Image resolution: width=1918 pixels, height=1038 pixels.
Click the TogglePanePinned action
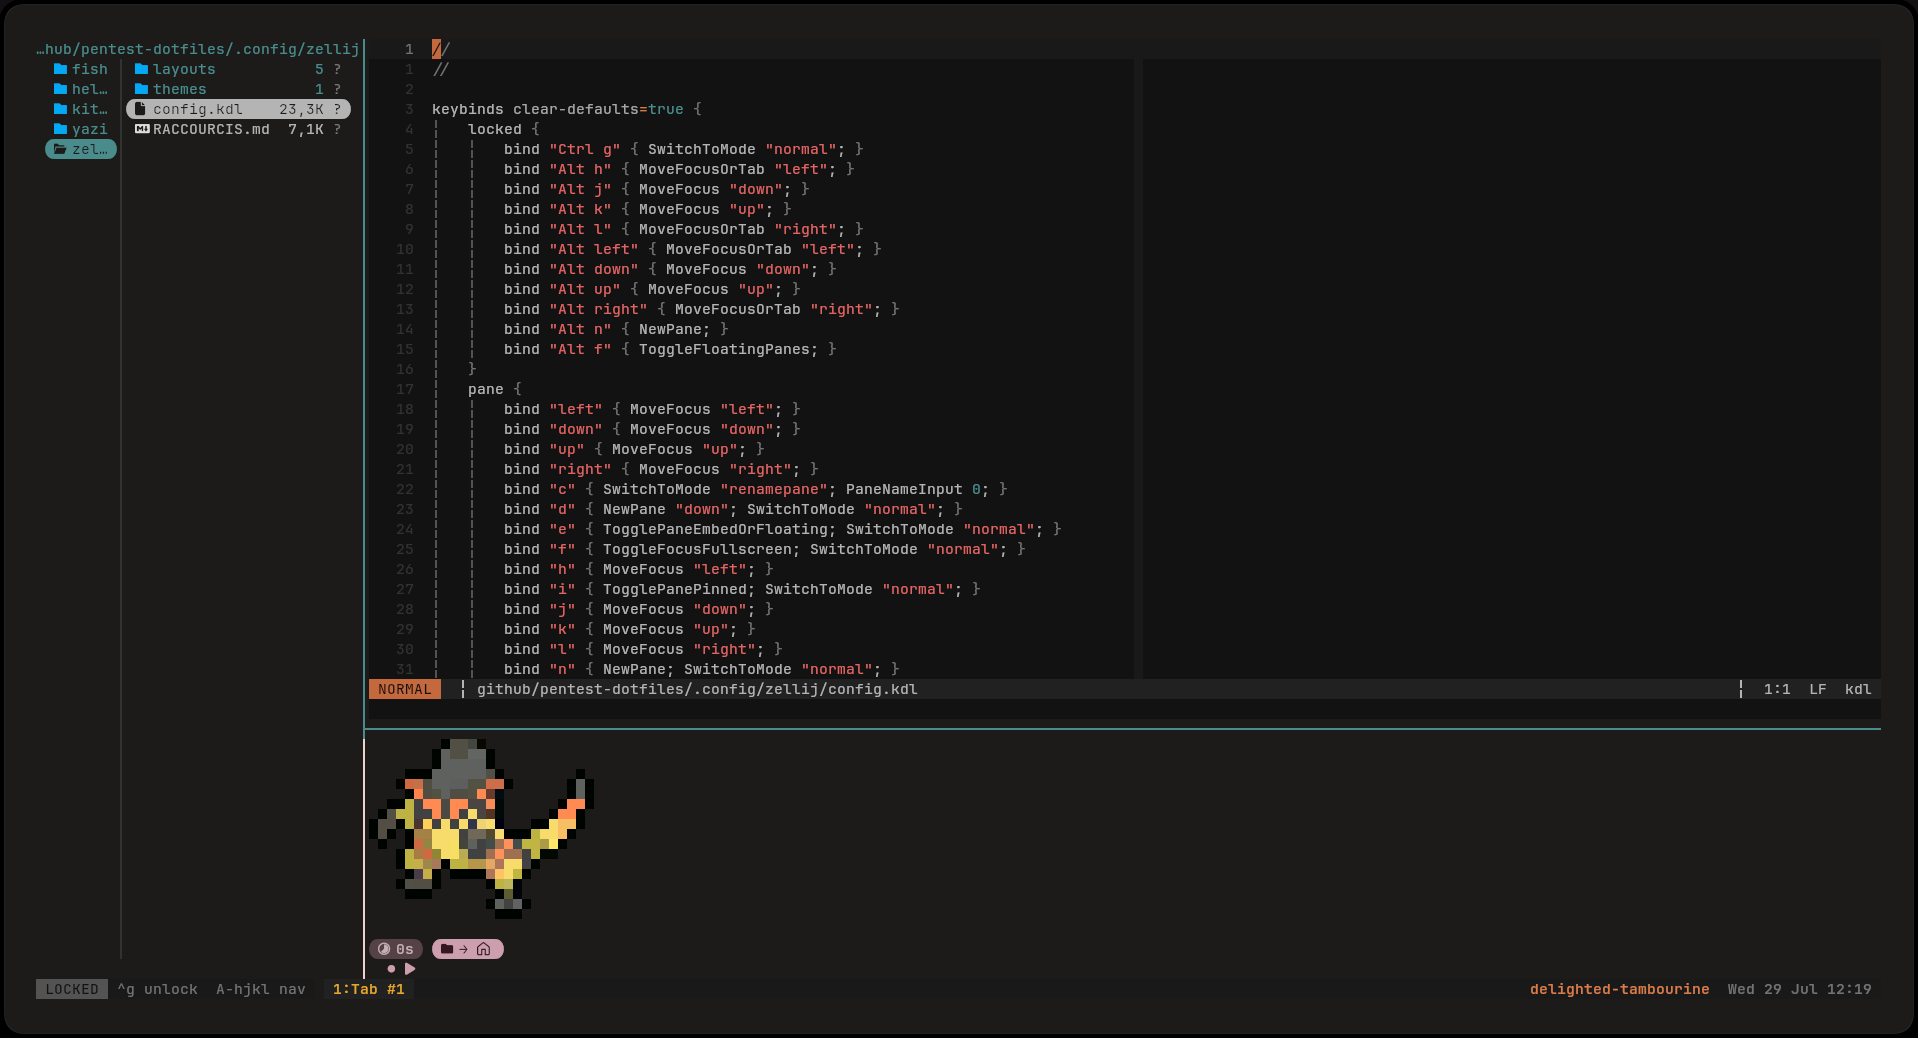point(675,589)
